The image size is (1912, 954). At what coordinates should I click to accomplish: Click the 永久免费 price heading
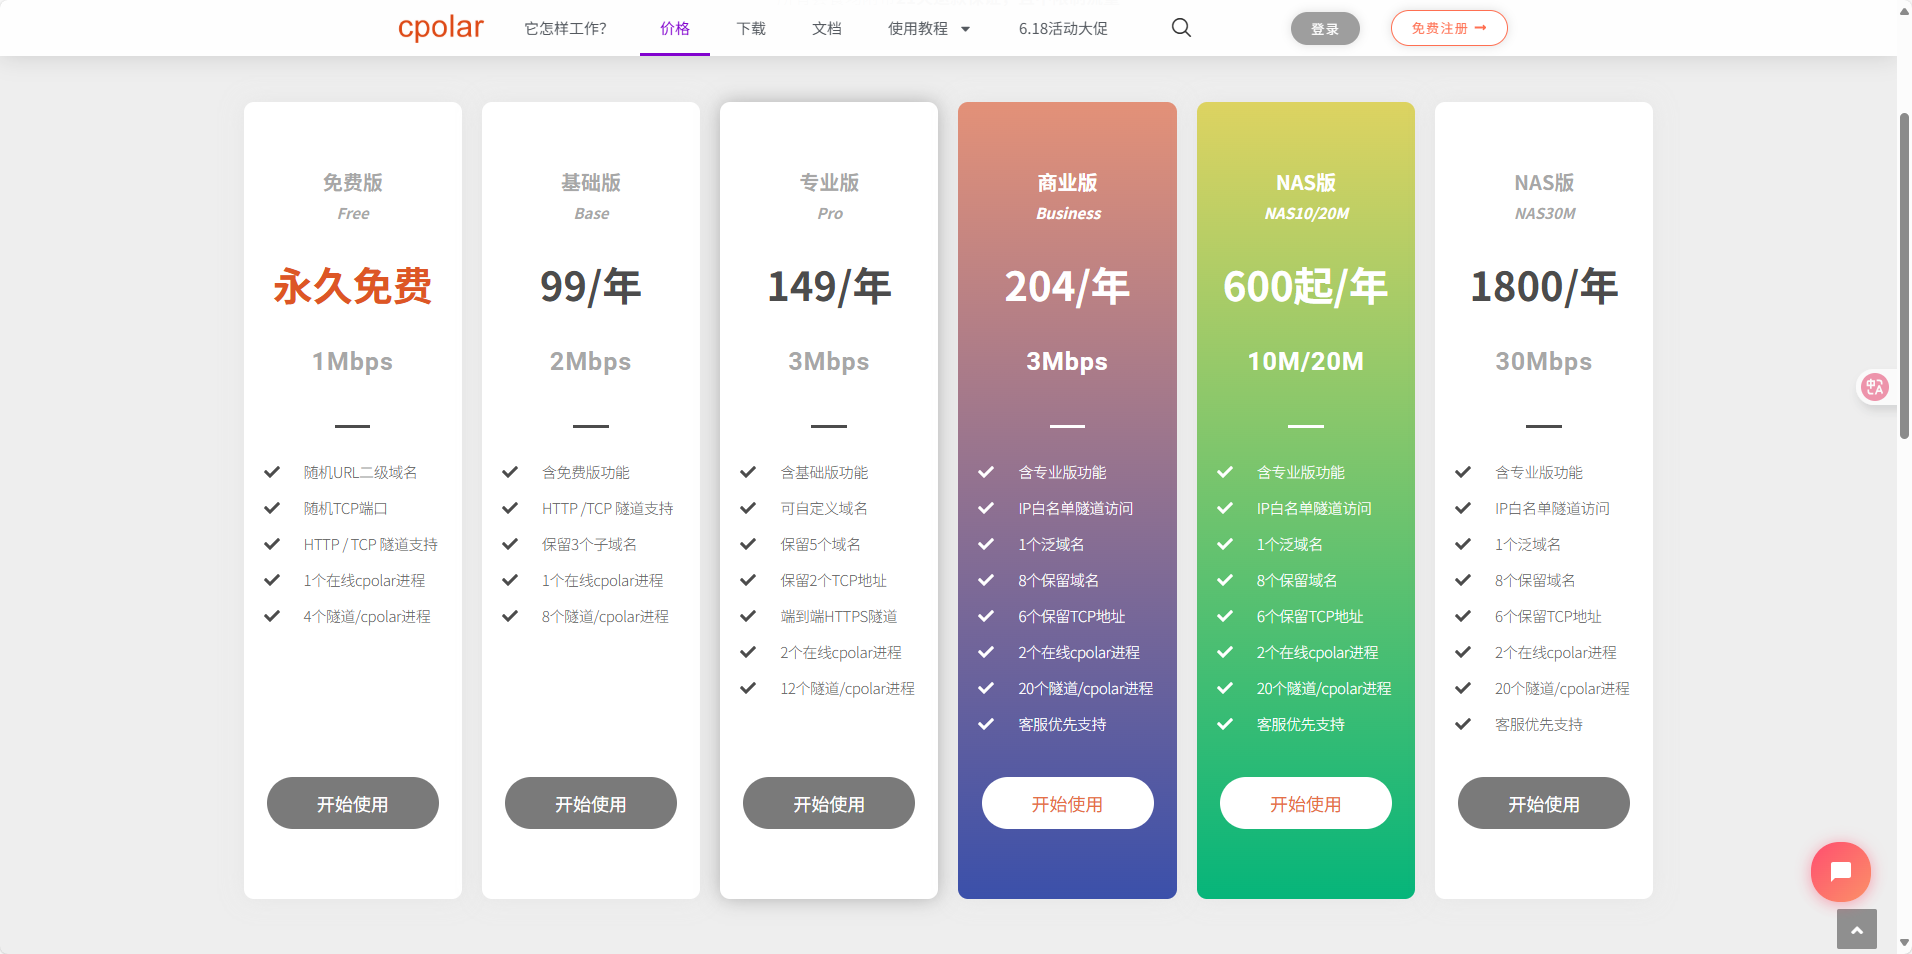pyautogui.click(x=353, y=287)
